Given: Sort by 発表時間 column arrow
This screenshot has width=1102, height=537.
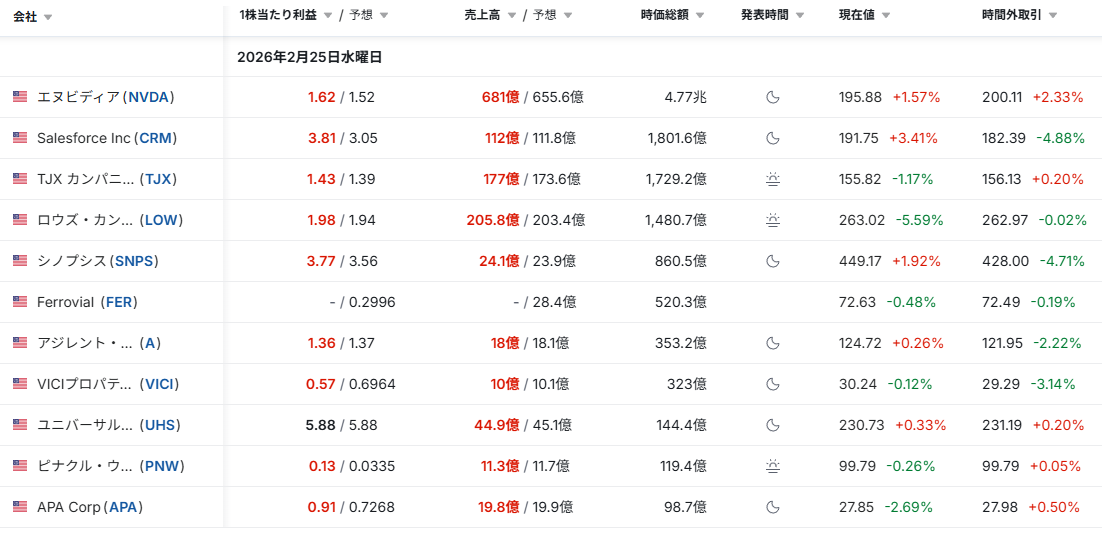Looking at the screenshot, I should point(799,15).
